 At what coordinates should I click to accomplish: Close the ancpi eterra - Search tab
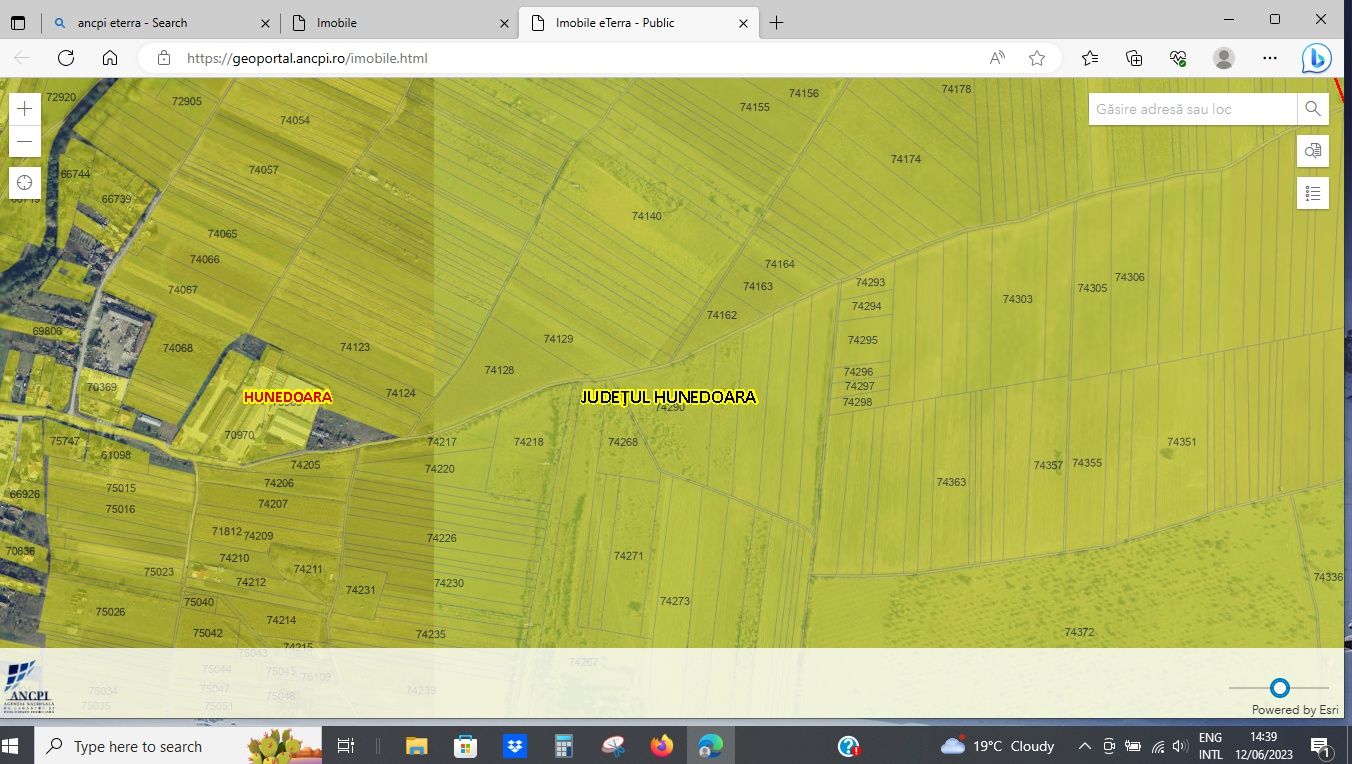[265, 22]
